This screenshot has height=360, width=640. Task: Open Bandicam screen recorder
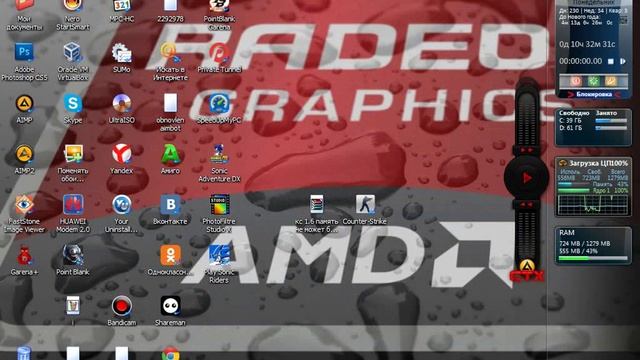coord(122,306)
